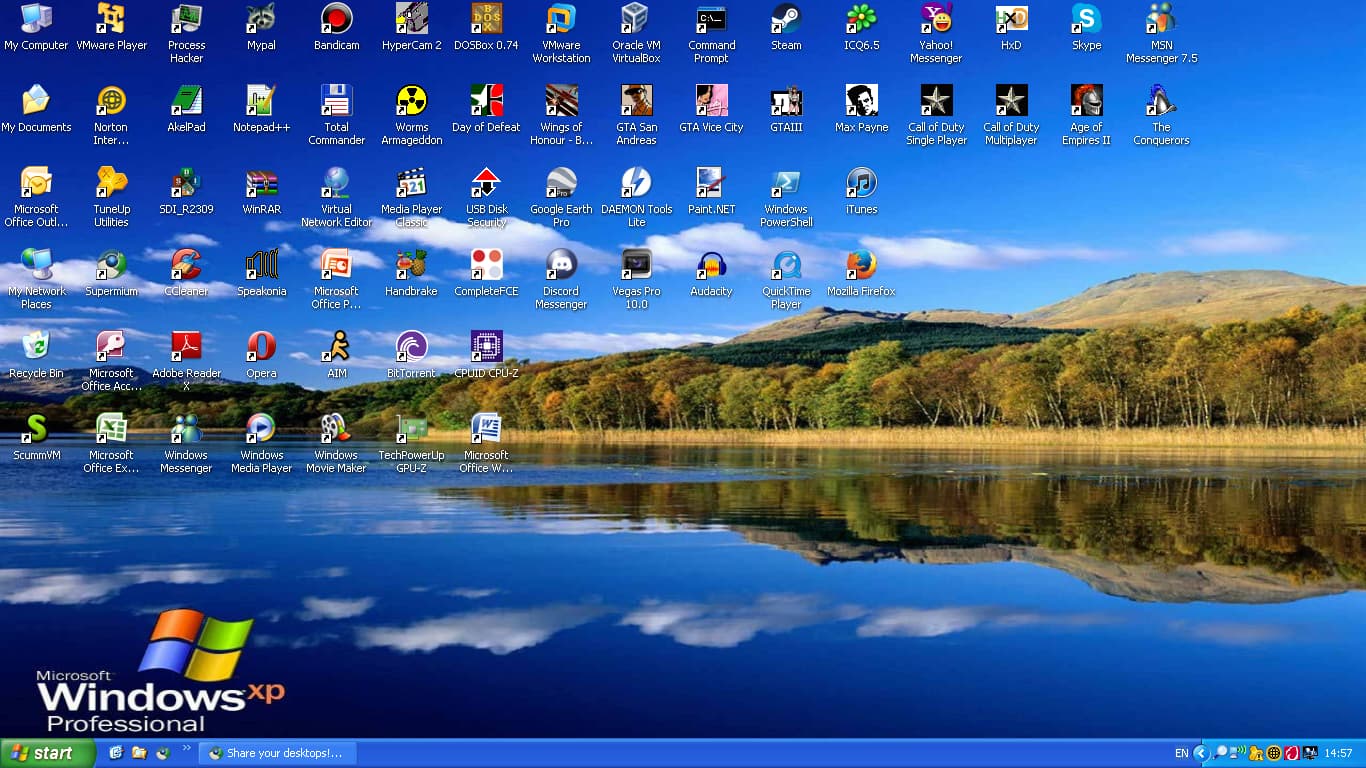Click the Audacity headphones icon
This screenshot has width=1366, height=768.
click(x=711, y=266)
